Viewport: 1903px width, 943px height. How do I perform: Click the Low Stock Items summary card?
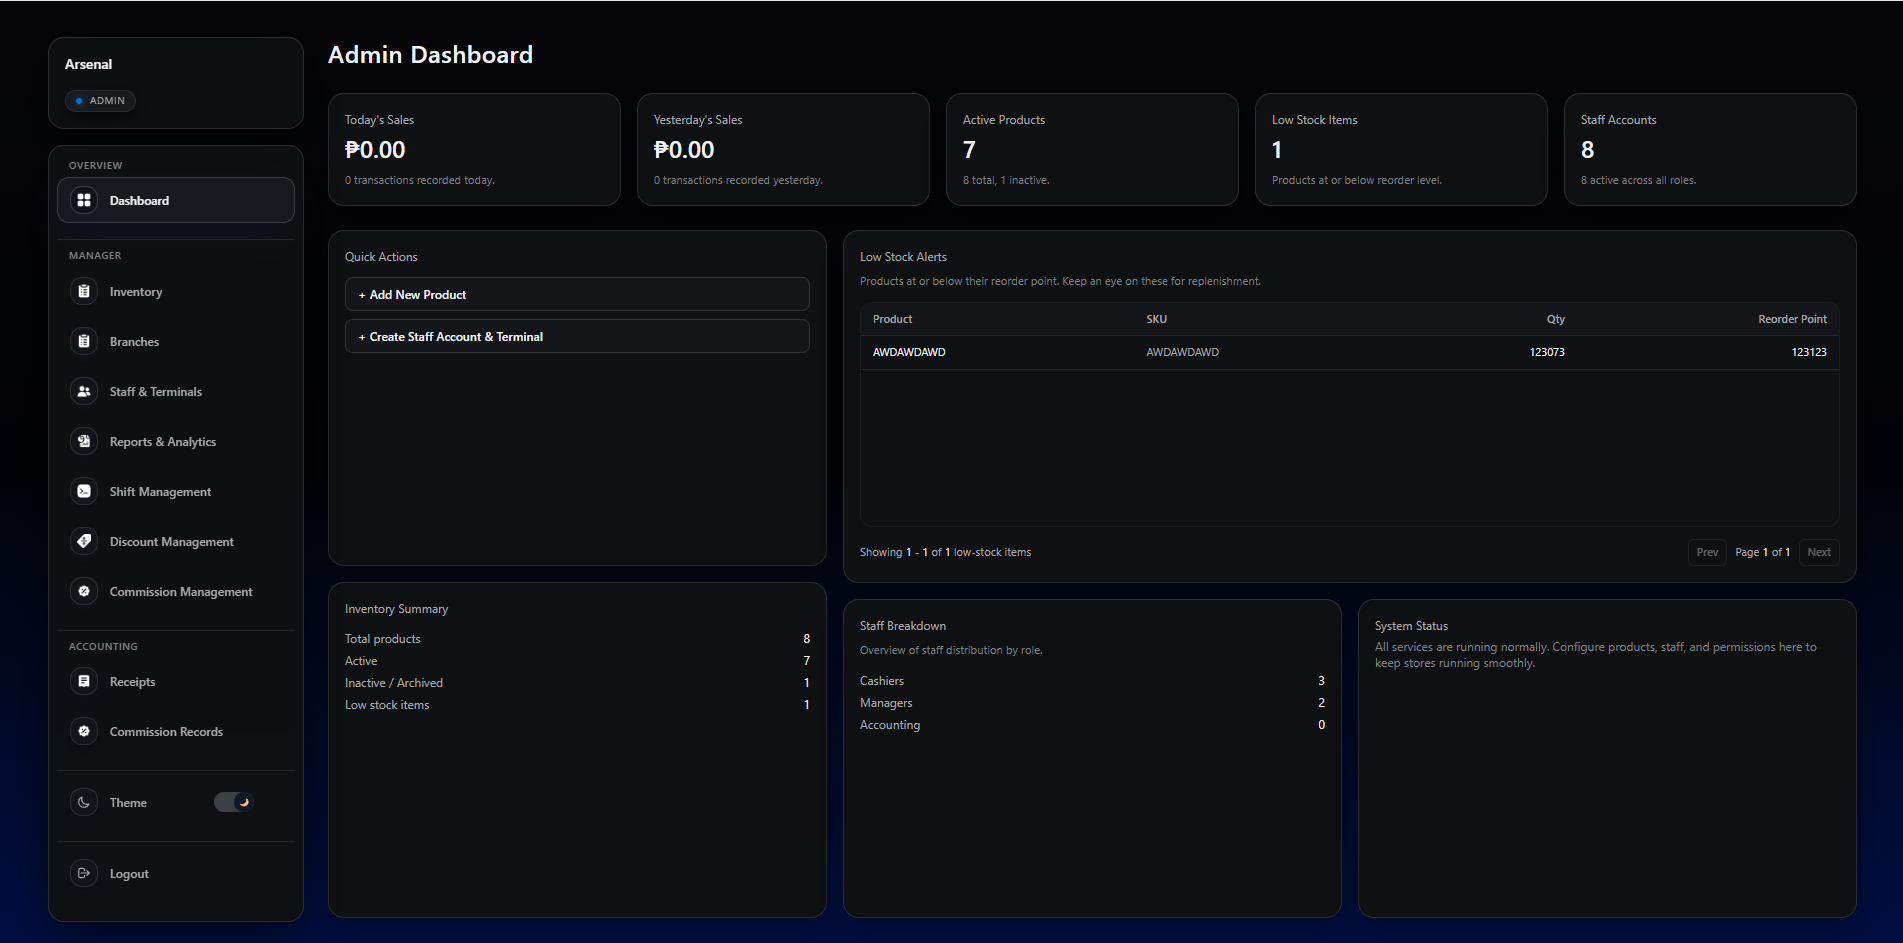(x=1400, y=150)
